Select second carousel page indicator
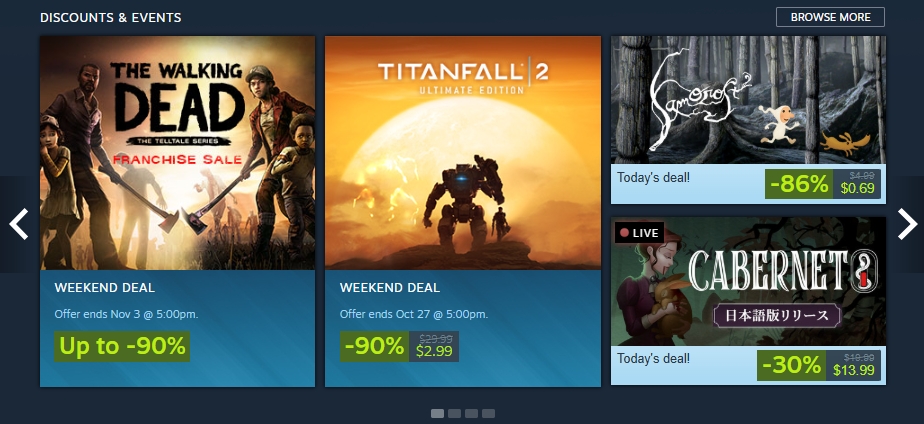 click(454, 413)
